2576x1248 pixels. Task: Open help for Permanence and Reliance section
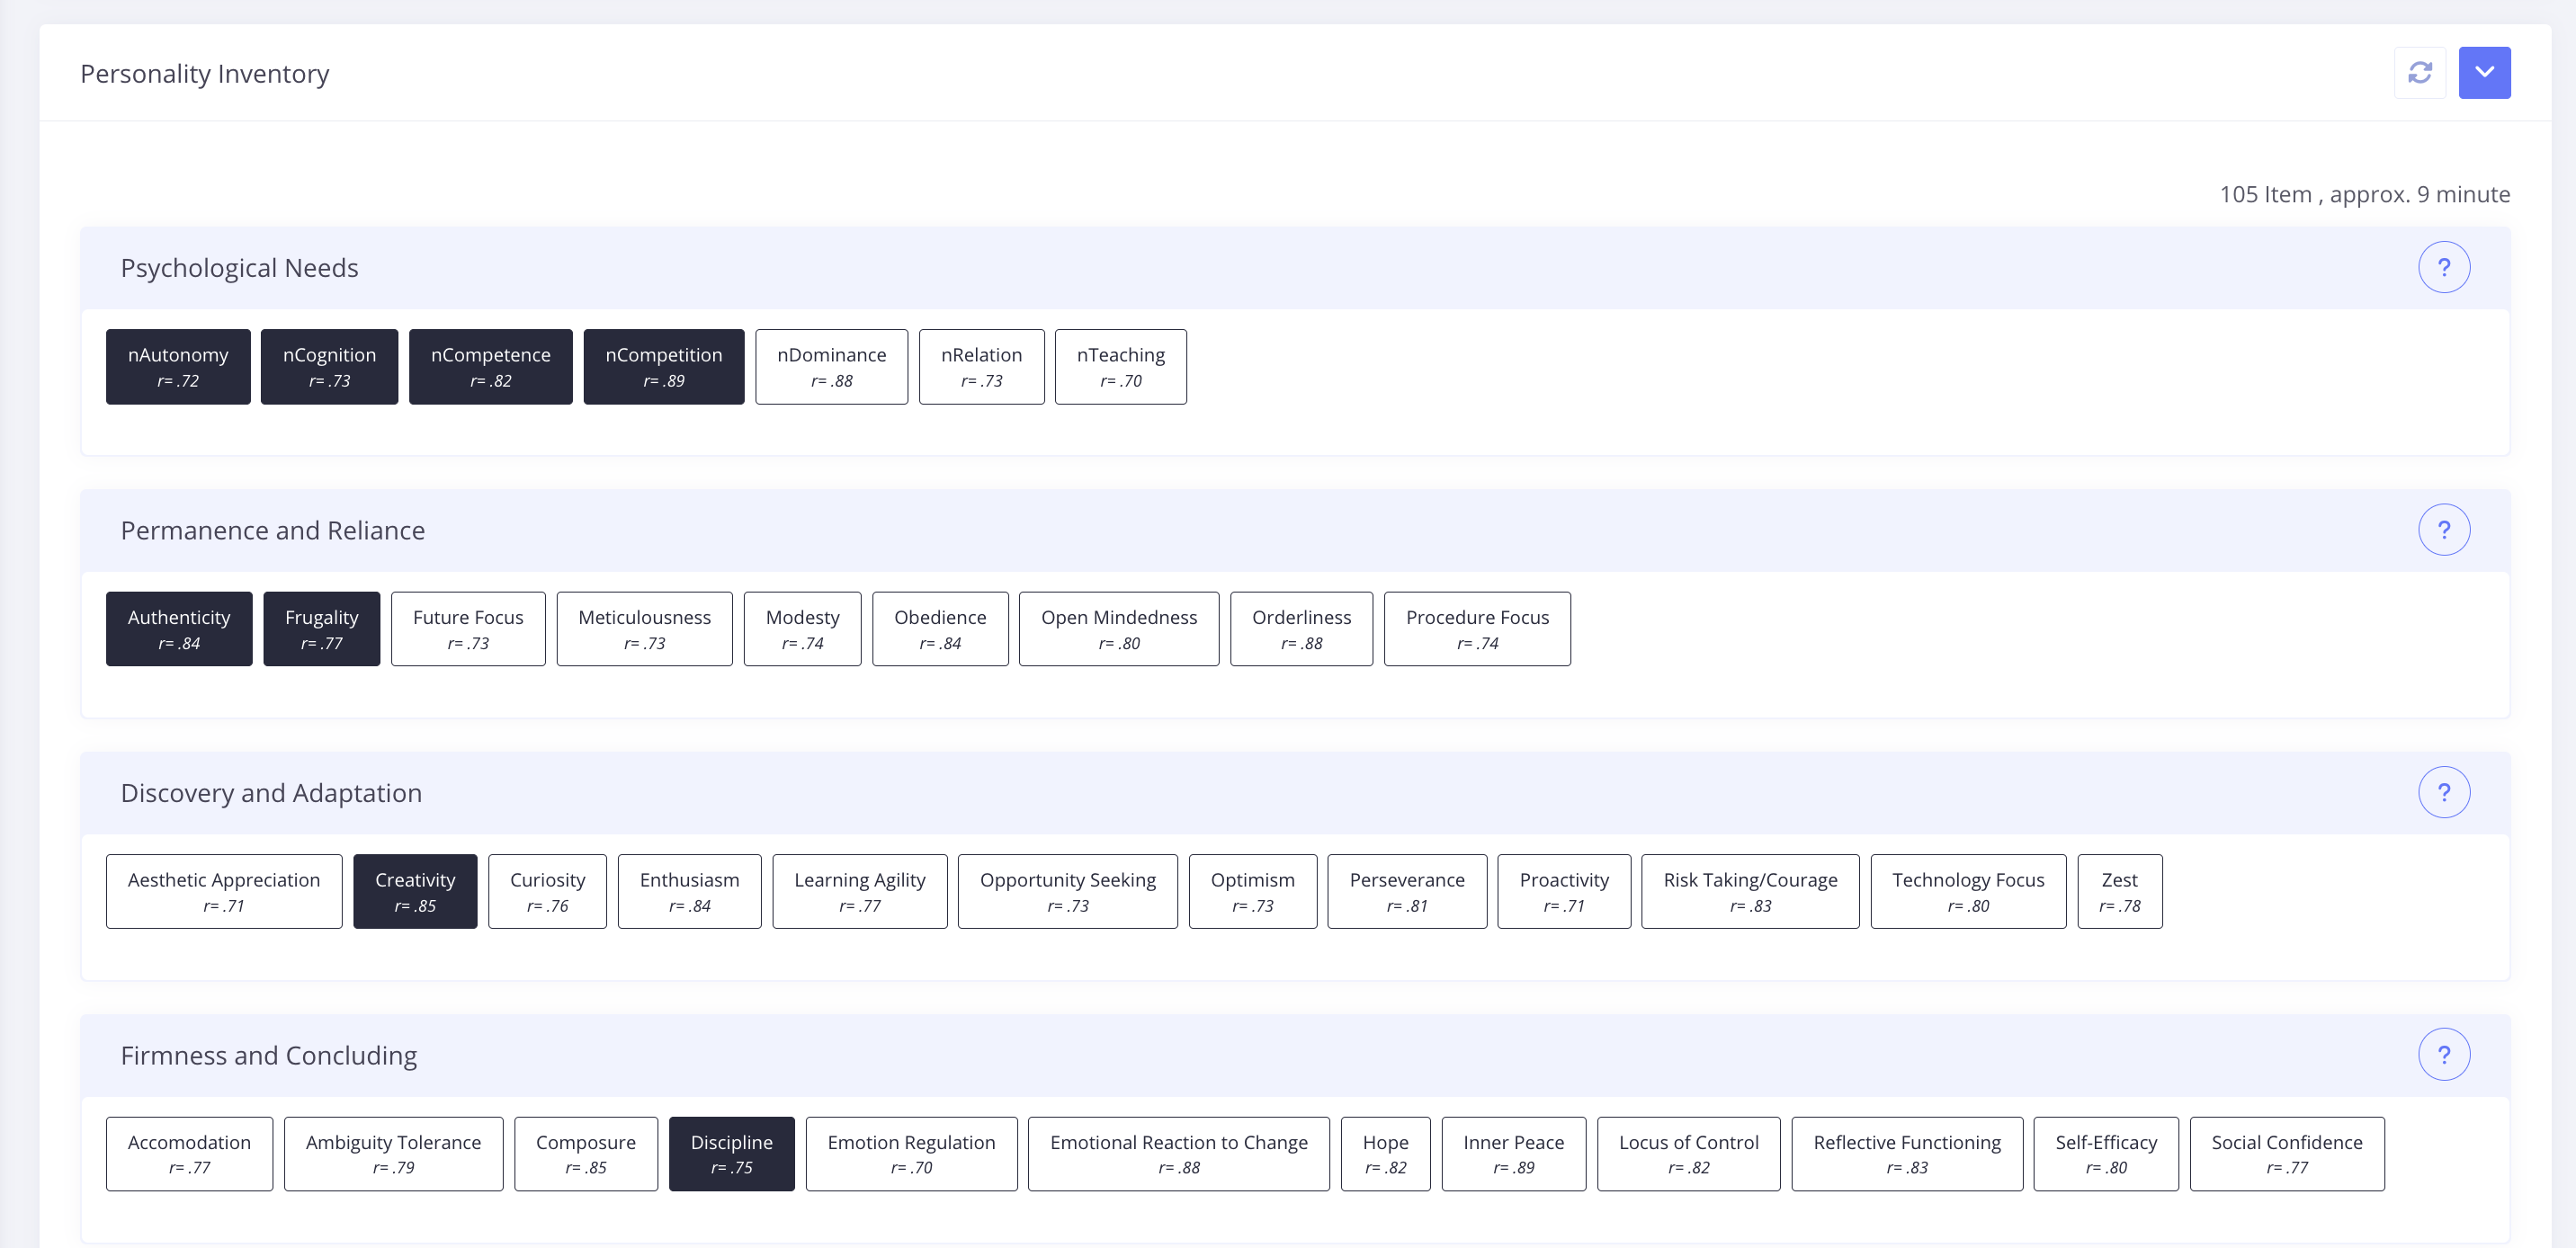[2443, 530]
